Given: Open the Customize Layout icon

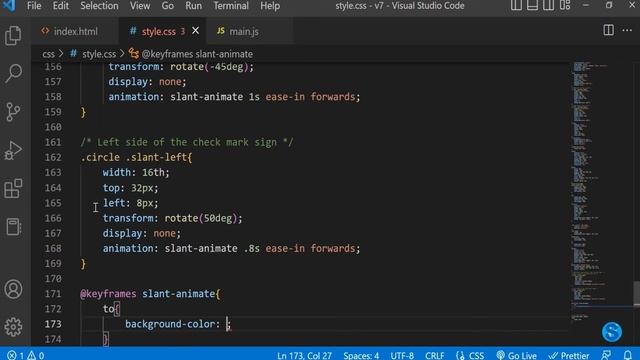Looking at the screenshot, I should pyautogui.click(x=565, y=5).
